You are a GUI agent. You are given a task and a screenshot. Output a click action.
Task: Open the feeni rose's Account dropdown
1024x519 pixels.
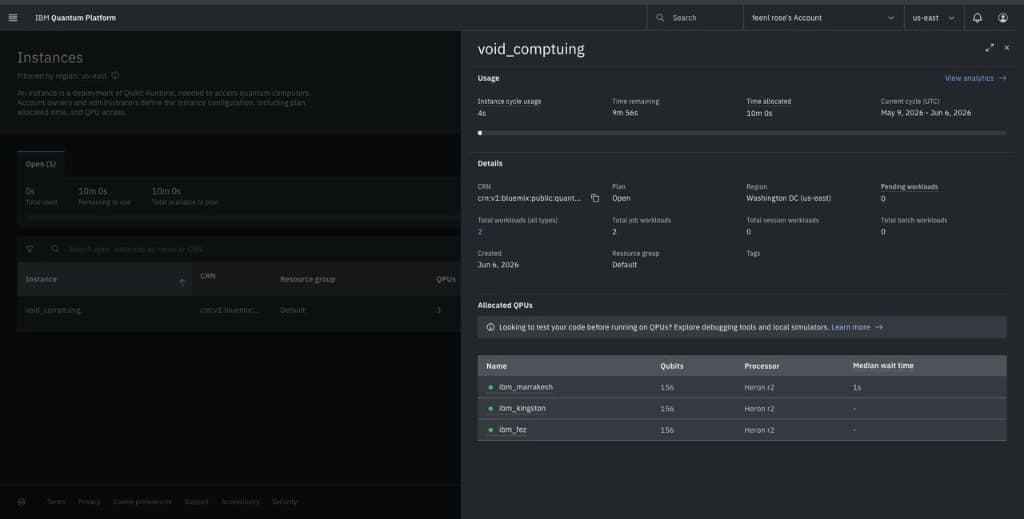click(x=823, y=18)
